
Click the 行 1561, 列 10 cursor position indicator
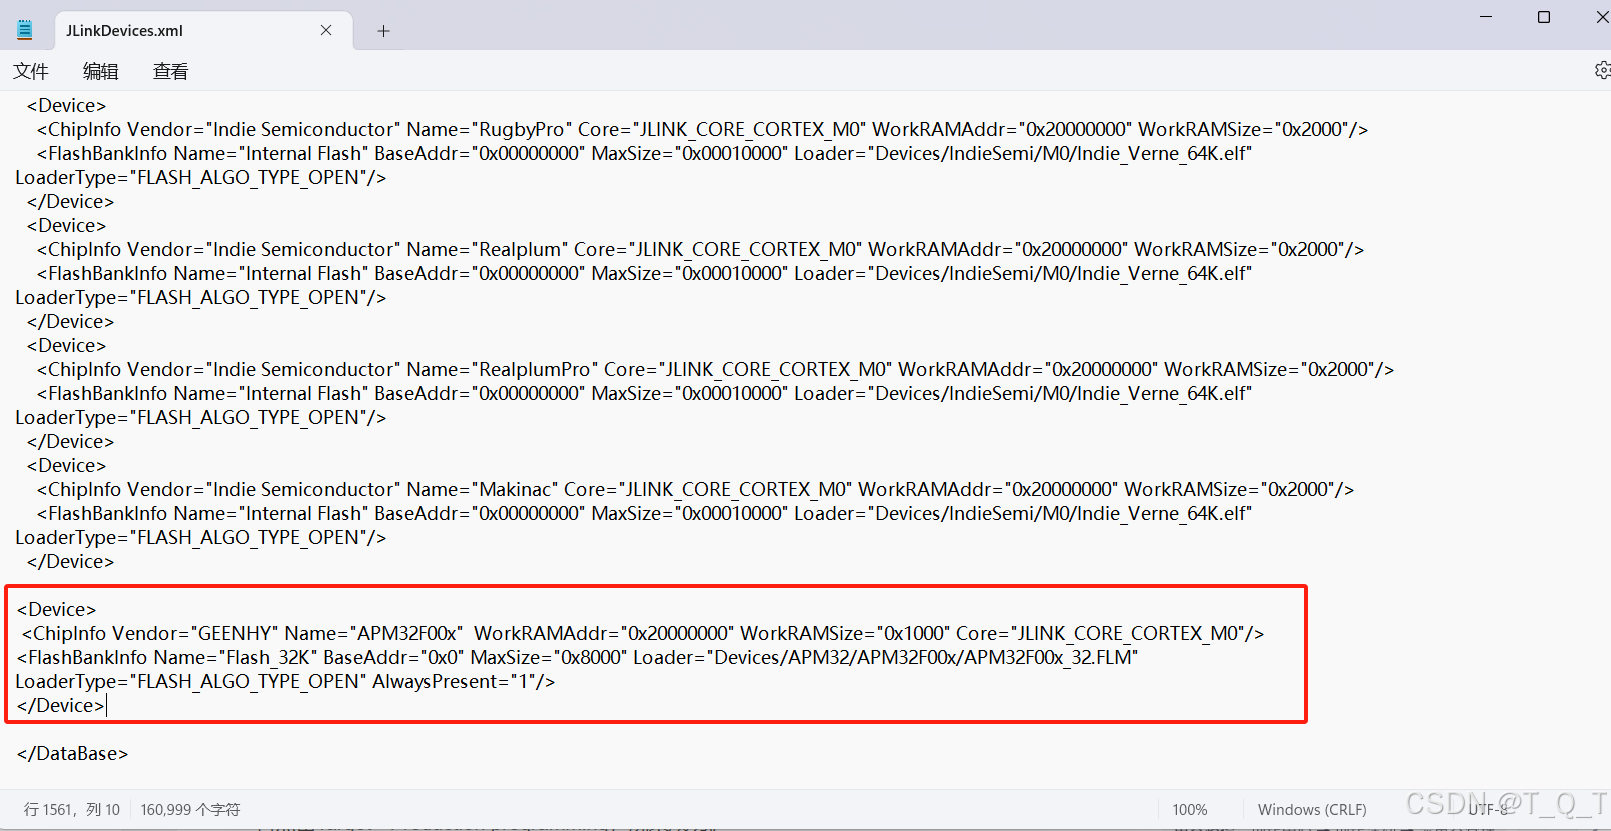[72, 810]
